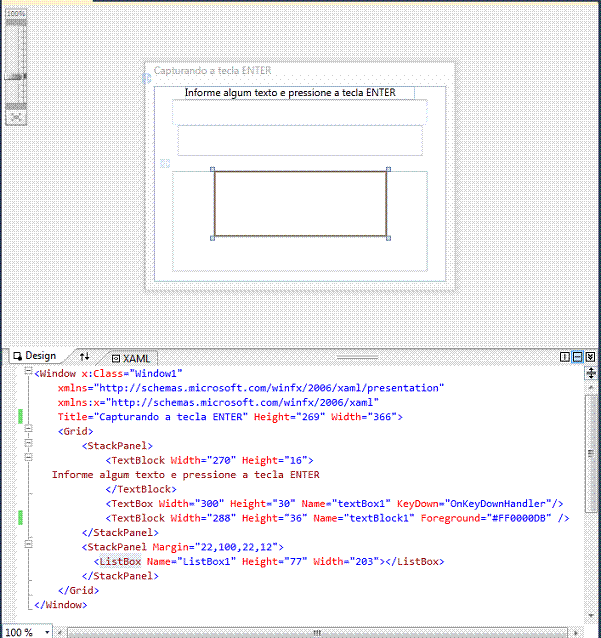This screenshot has width=601, height=638.
Task: Click the TextBlock Width="270" attribute
Action: (203, 460)
